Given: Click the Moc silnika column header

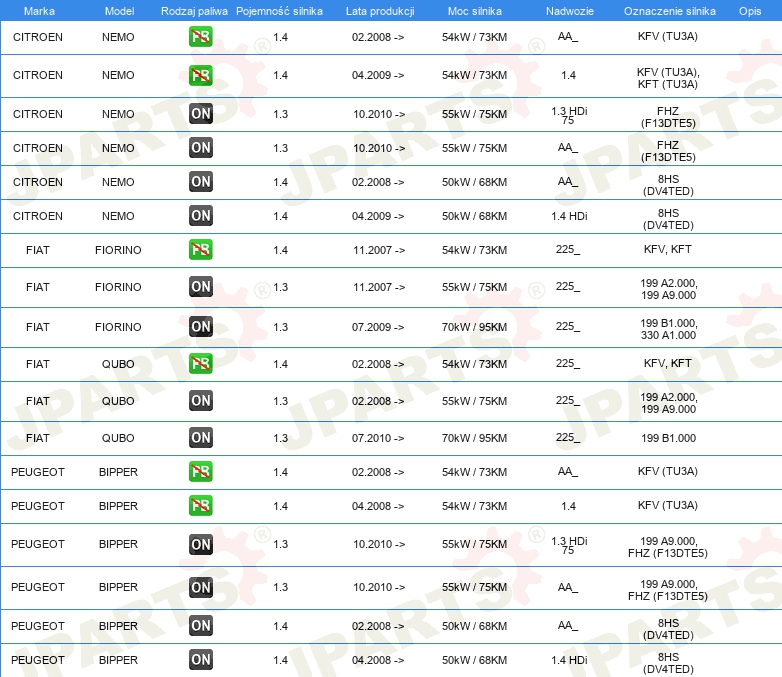Looking at the screenshot, I should coord(475,11).
